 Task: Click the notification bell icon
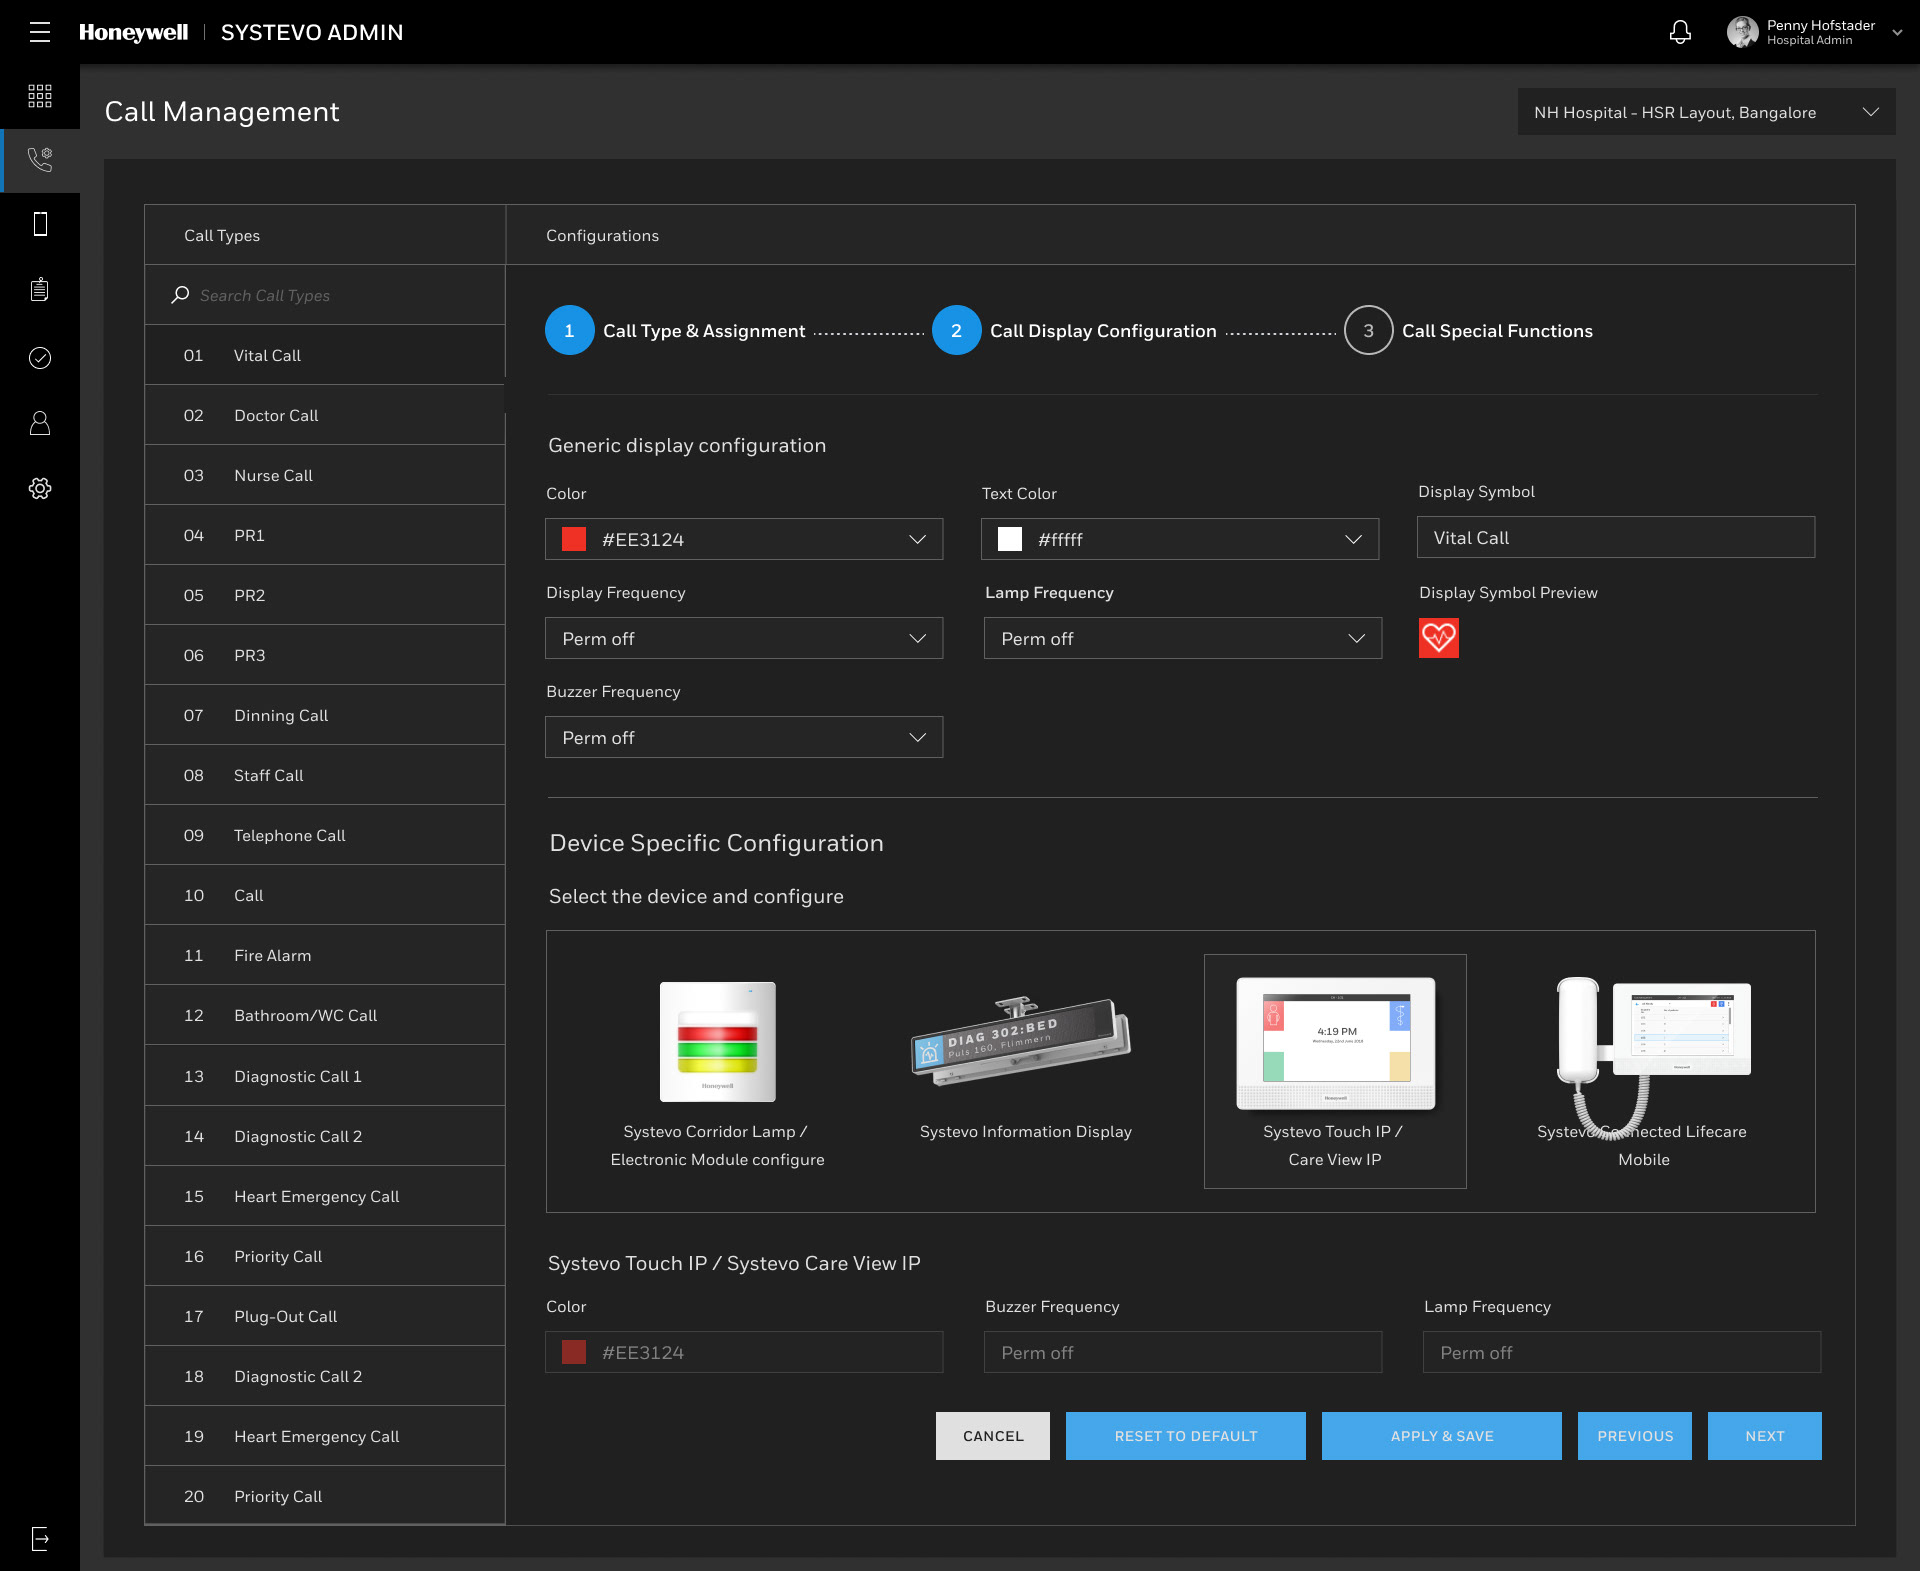[1680, 32]
